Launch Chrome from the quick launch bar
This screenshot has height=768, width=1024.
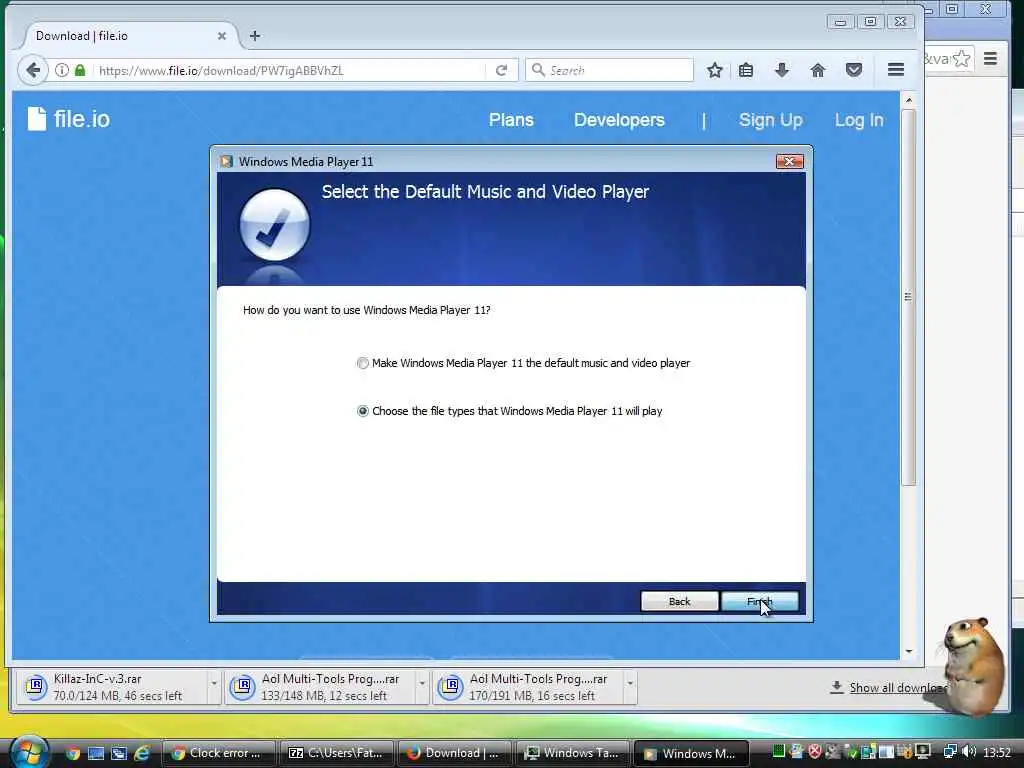pyautogui.click(x=72, y=754)
